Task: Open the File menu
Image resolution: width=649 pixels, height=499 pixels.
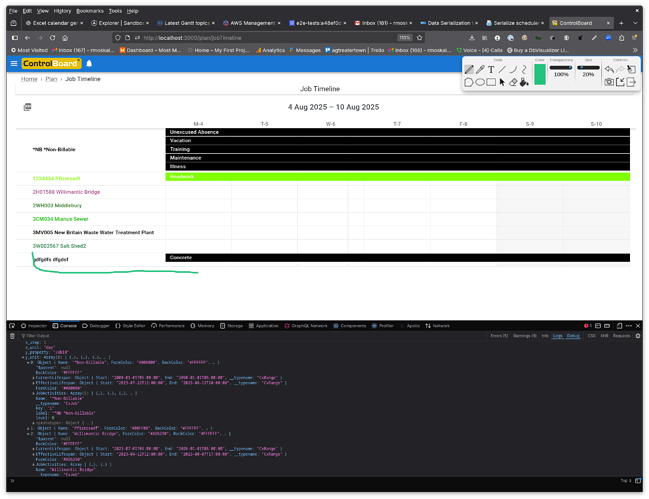Action: tap(13, 11)
